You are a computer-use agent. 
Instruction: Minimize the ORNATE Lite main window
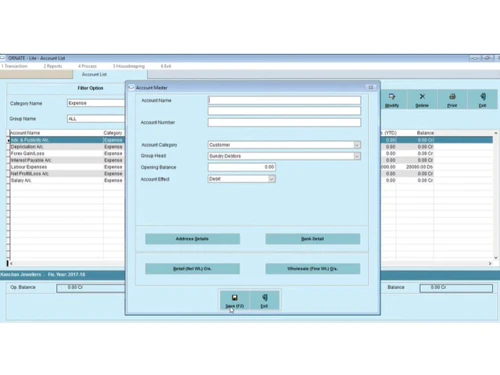[475, 58]
